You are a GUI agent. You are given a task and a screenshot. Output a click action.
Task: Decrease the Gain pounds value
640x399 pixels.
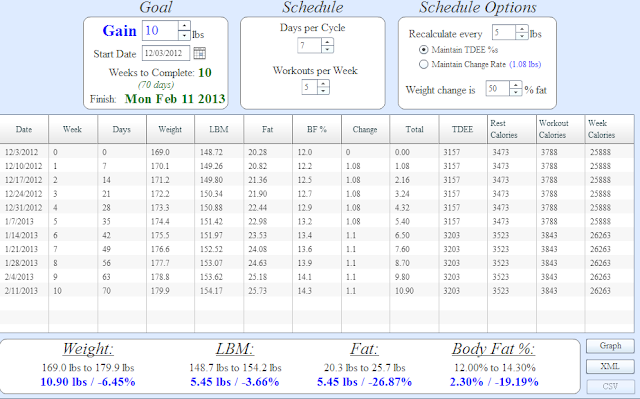point(184,35)
